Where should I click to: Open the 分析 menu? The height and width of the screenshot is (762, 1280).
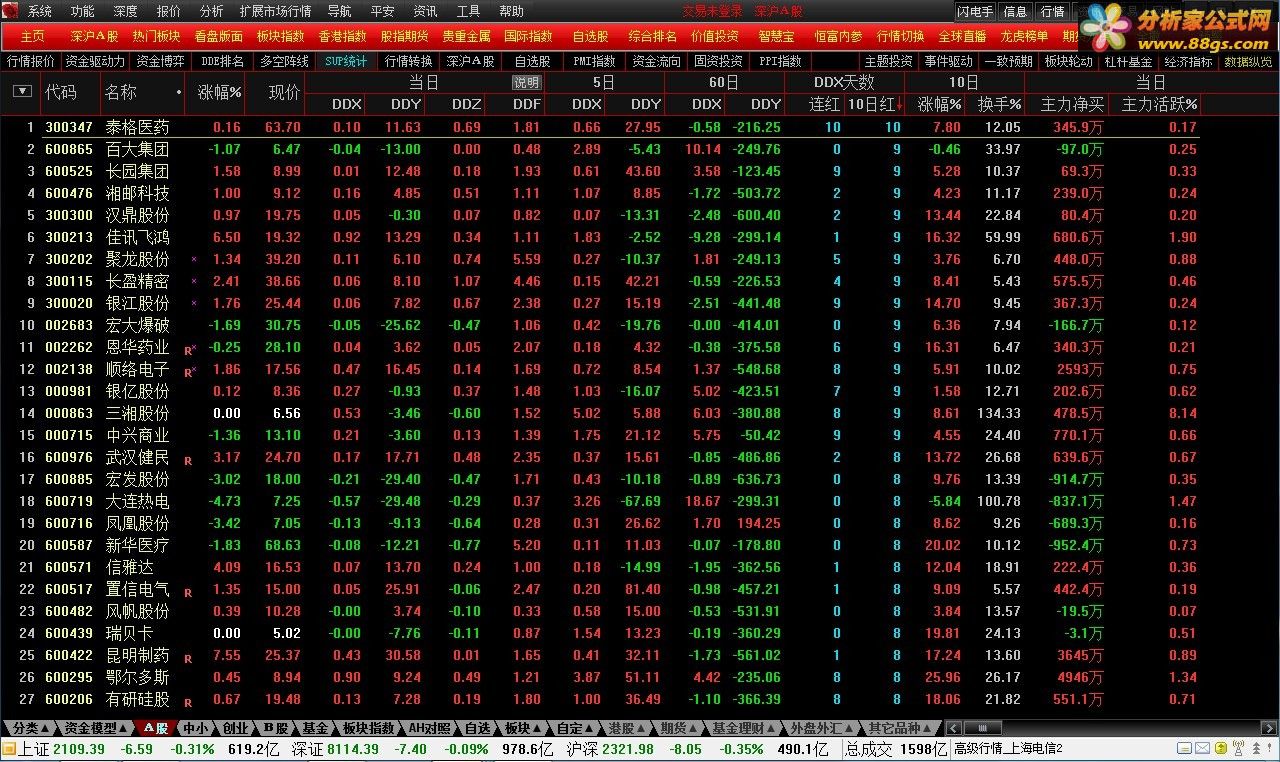[x=212, y=12]
